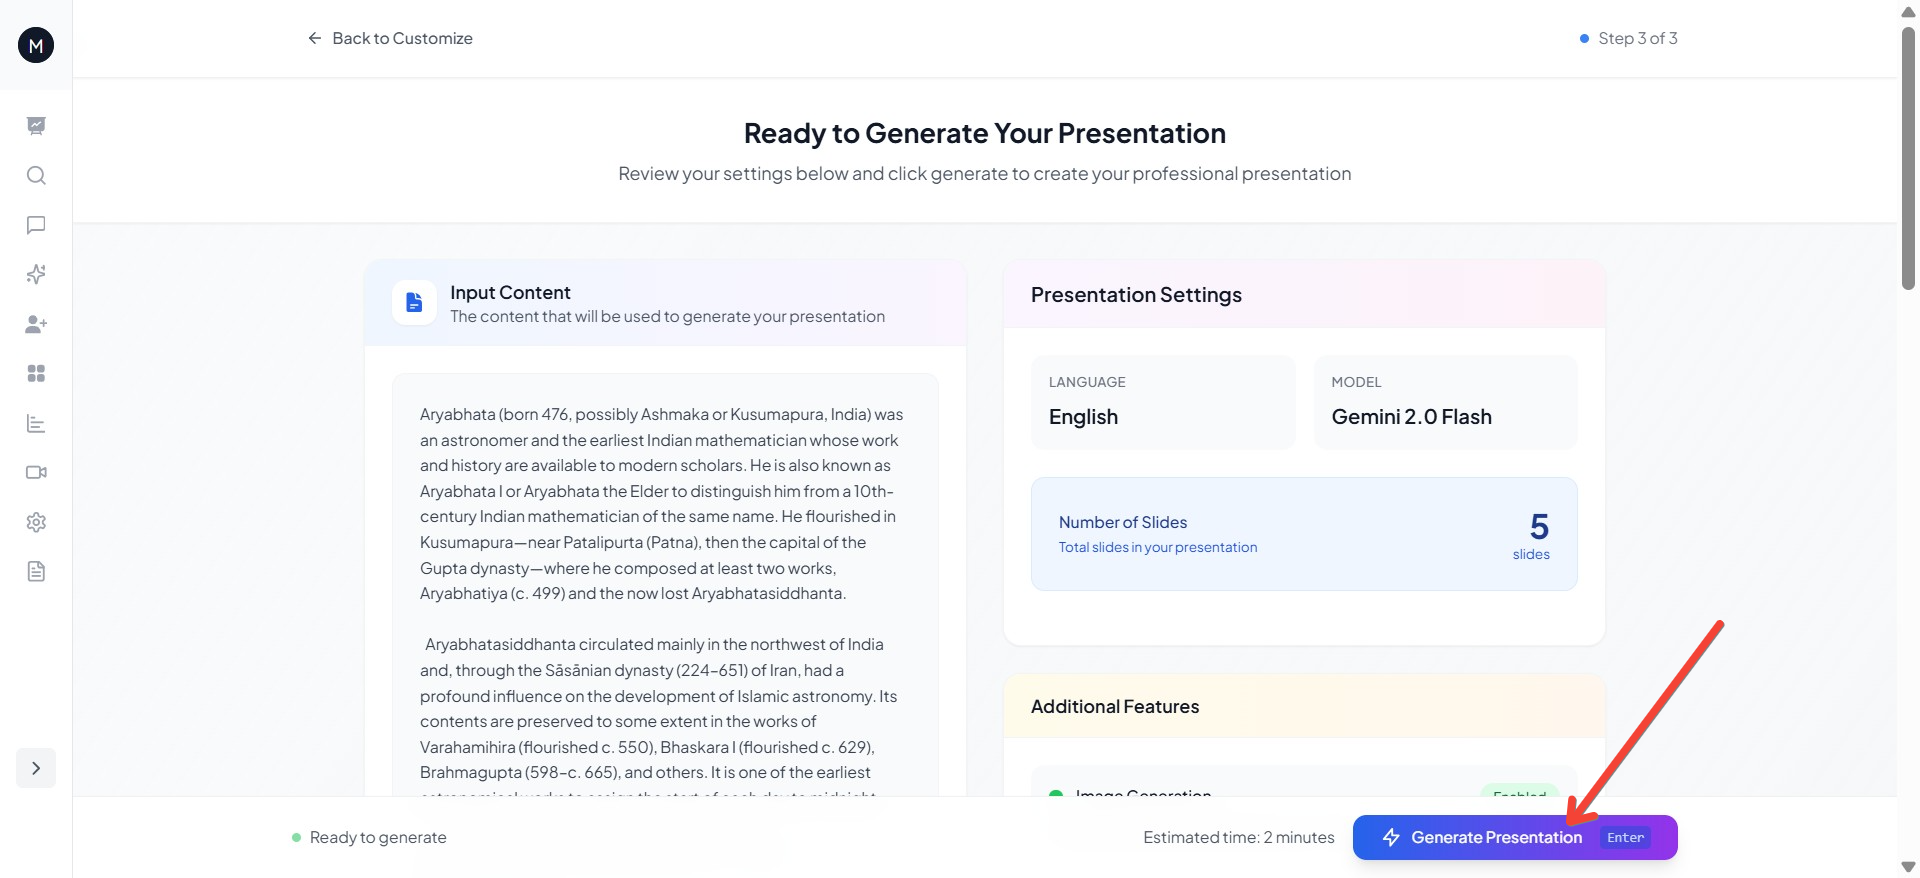Open the bar chart analytics icon
The height and width of the screenshot is (878, 1920).
36,423
